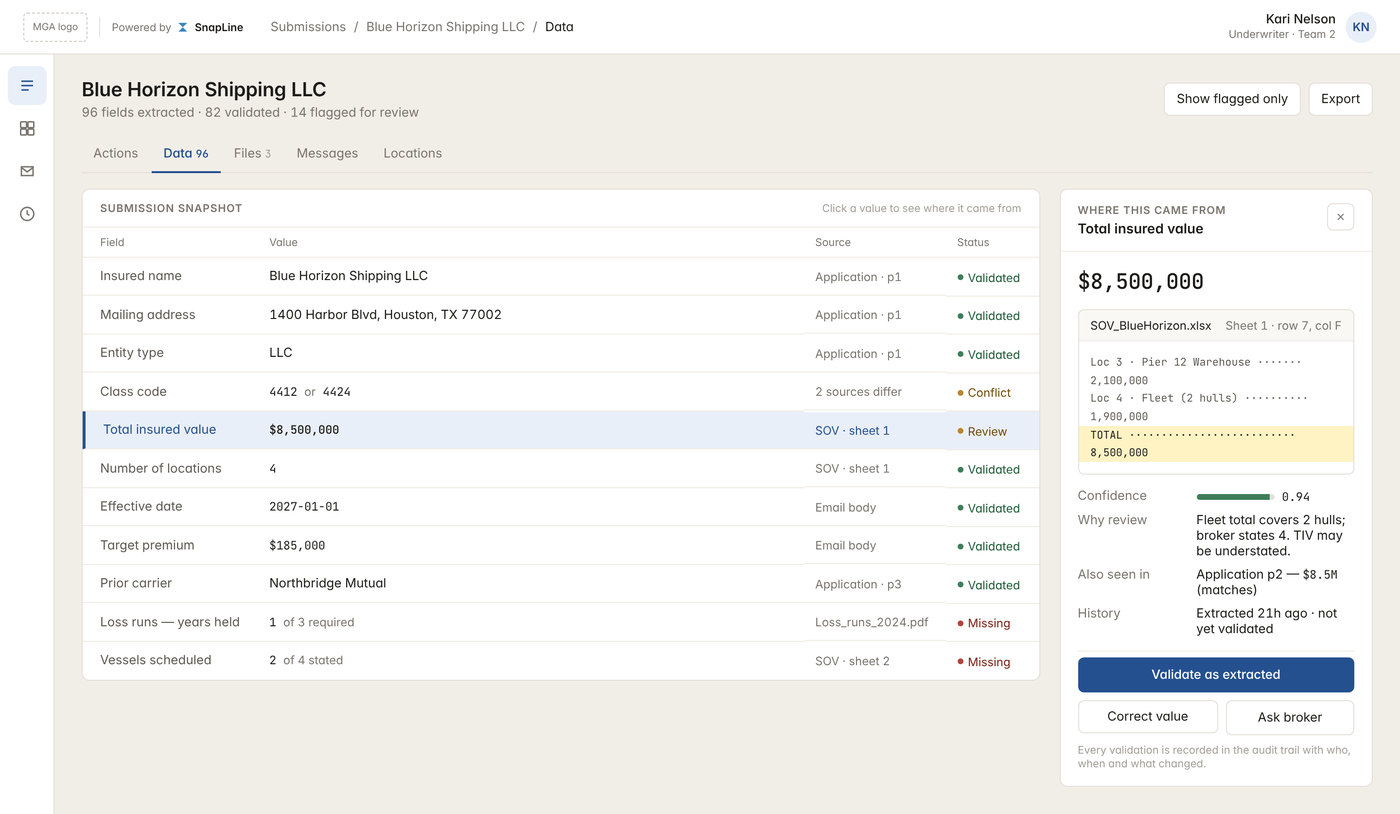Viewport: 1400px width, 814px height.
Task: Open the Messages tab
Action: pyautogui.click(x=327, y=153)
